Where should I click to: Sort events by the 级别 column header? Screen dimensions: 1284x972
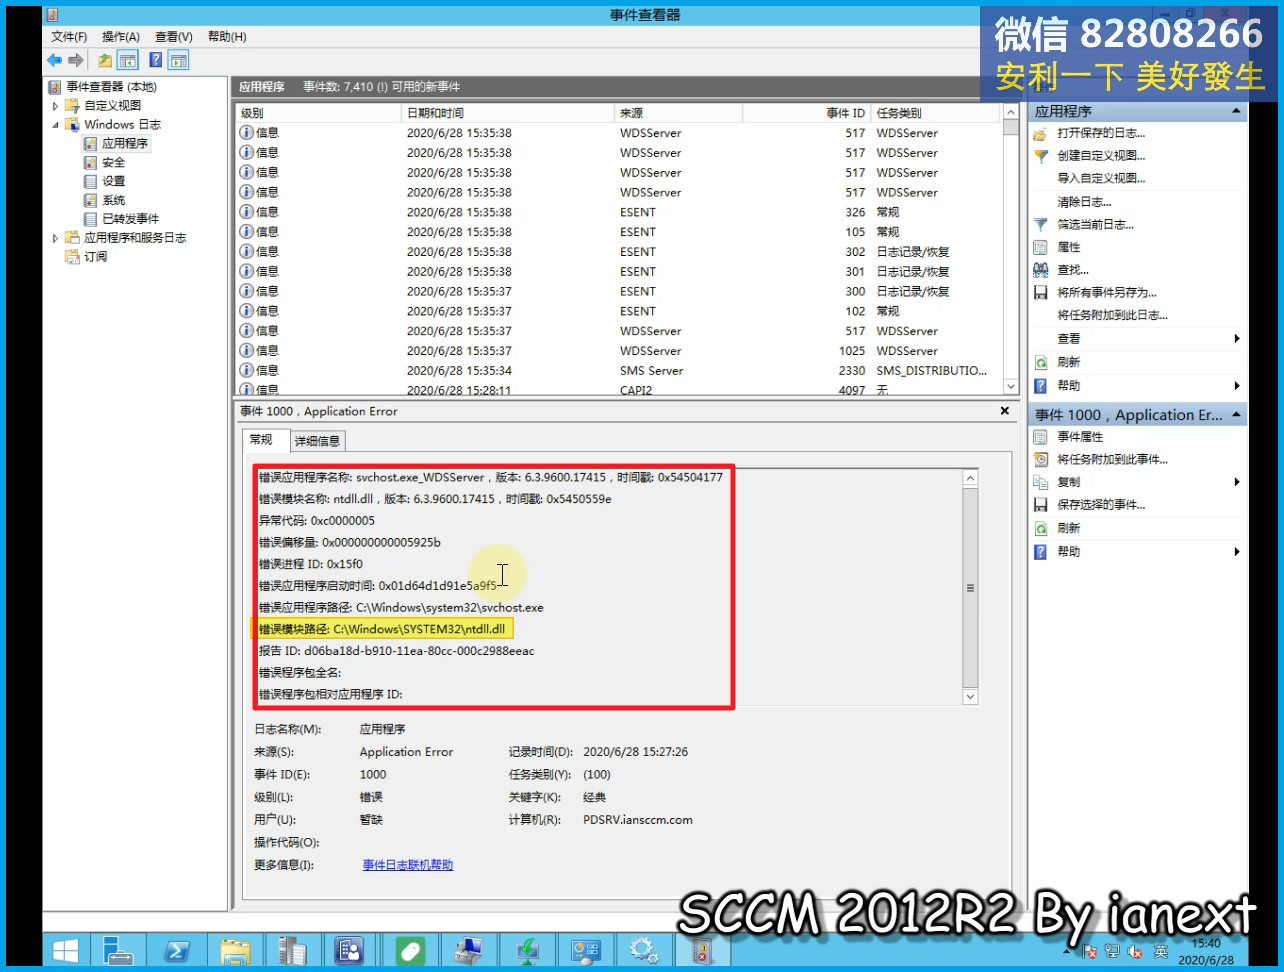click(x=318, y=113)
